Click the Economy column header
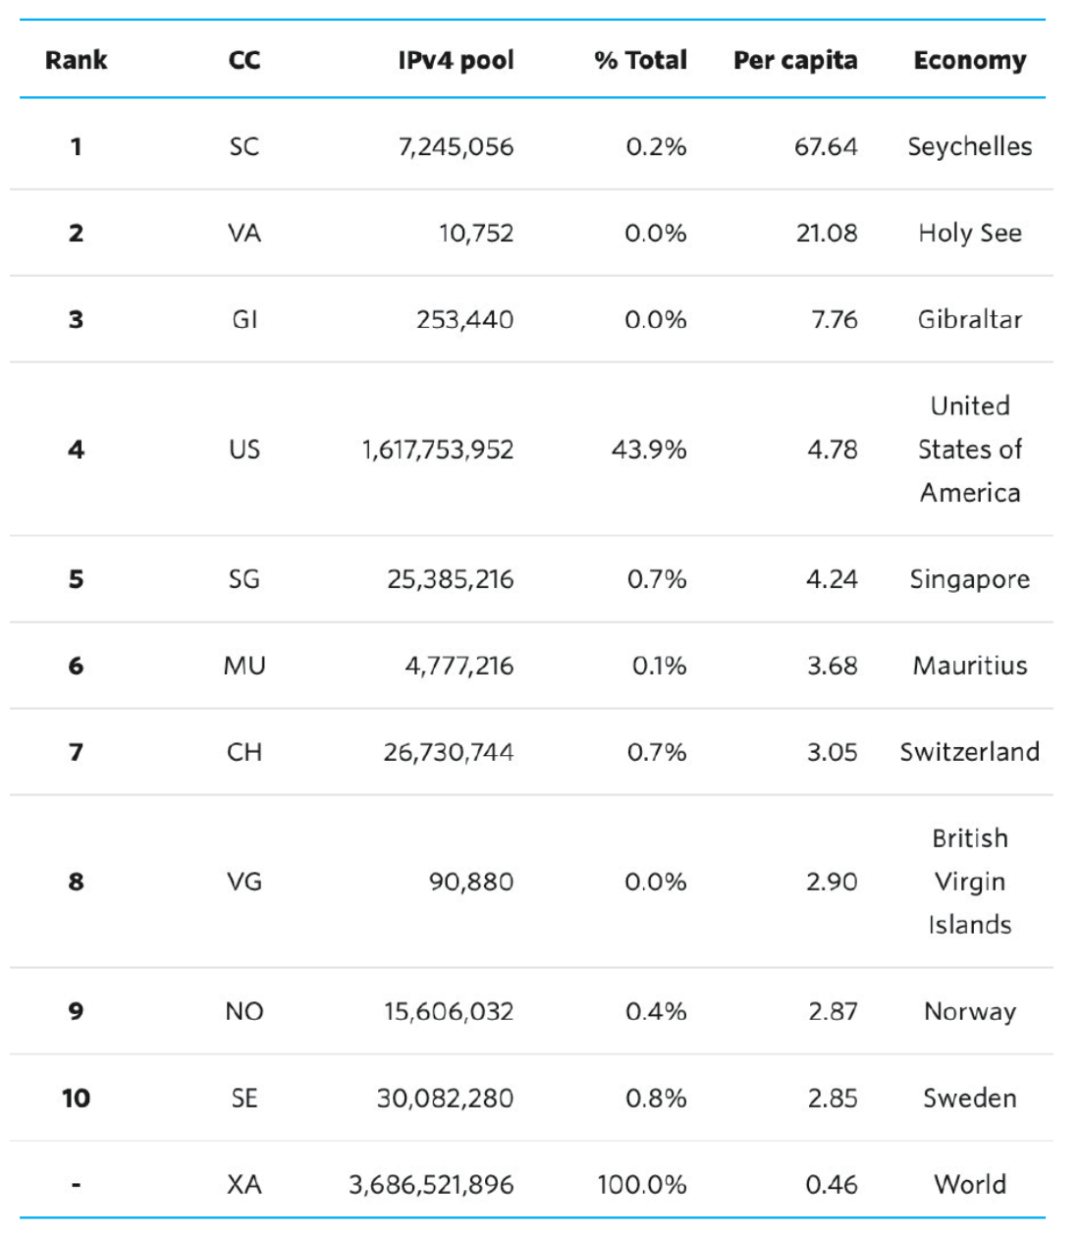1080x1236 pixels. [970, 61]
